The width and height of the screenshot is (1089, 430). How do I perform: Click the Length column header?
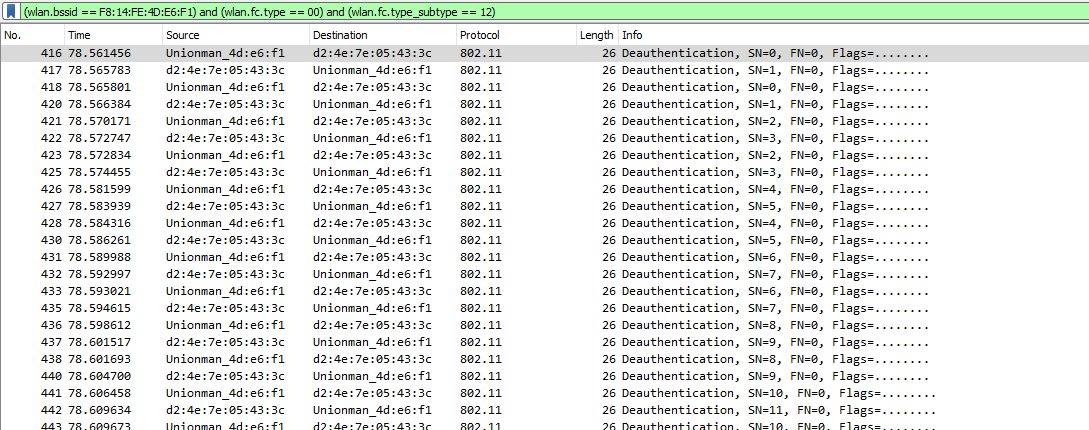597,35
